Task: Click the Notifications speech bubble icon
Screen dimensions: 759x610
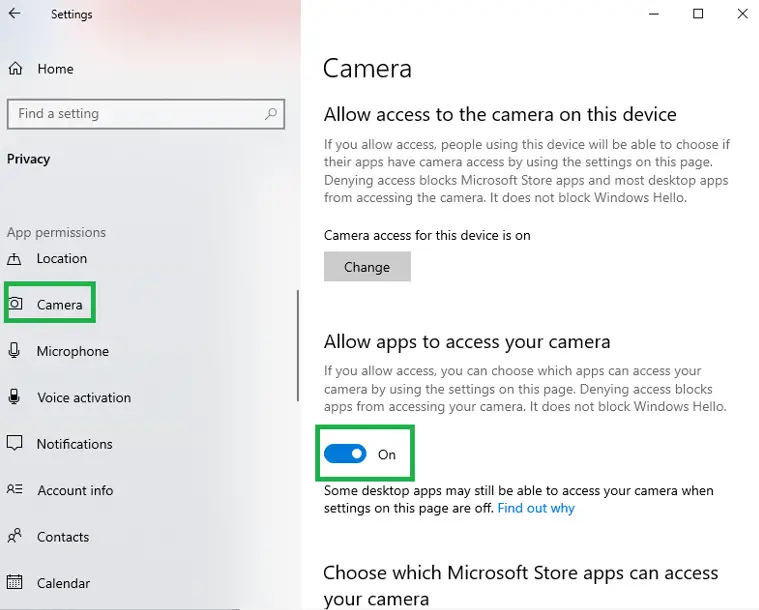Action: coord(15,443)
